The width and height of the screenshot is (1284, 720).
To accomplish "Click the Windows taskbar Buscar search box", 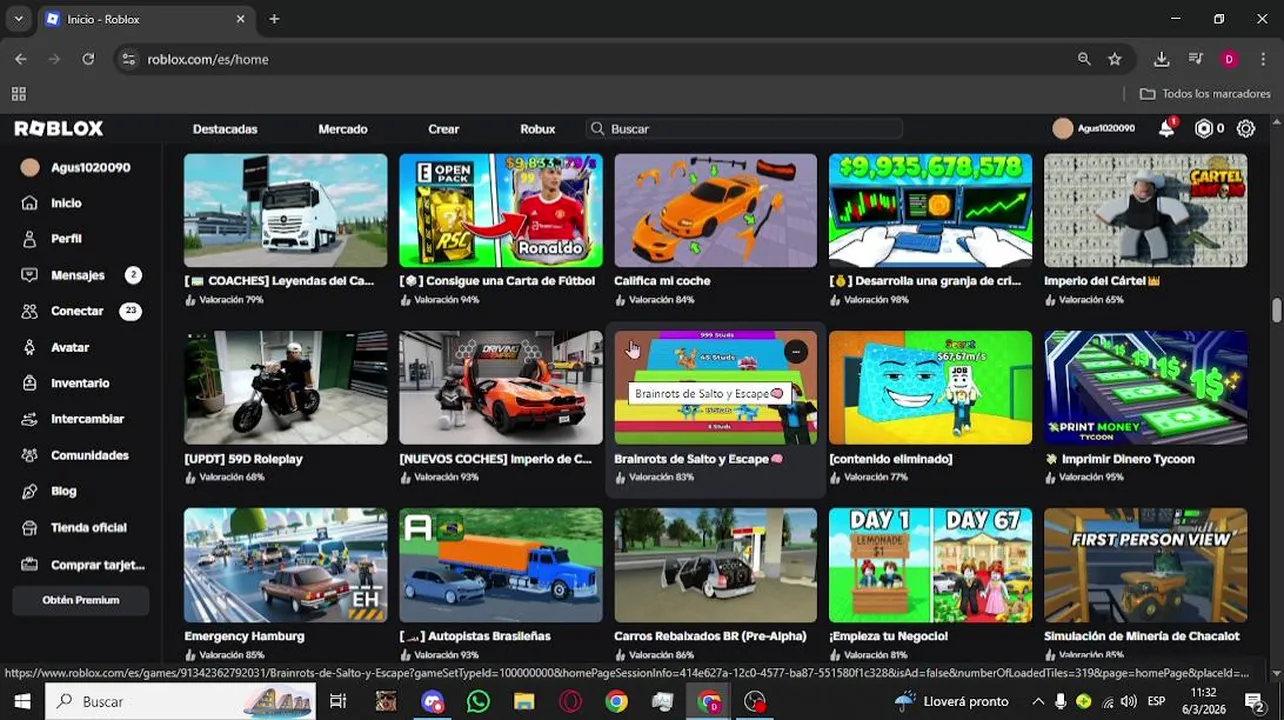I will [x=181, y=701].
